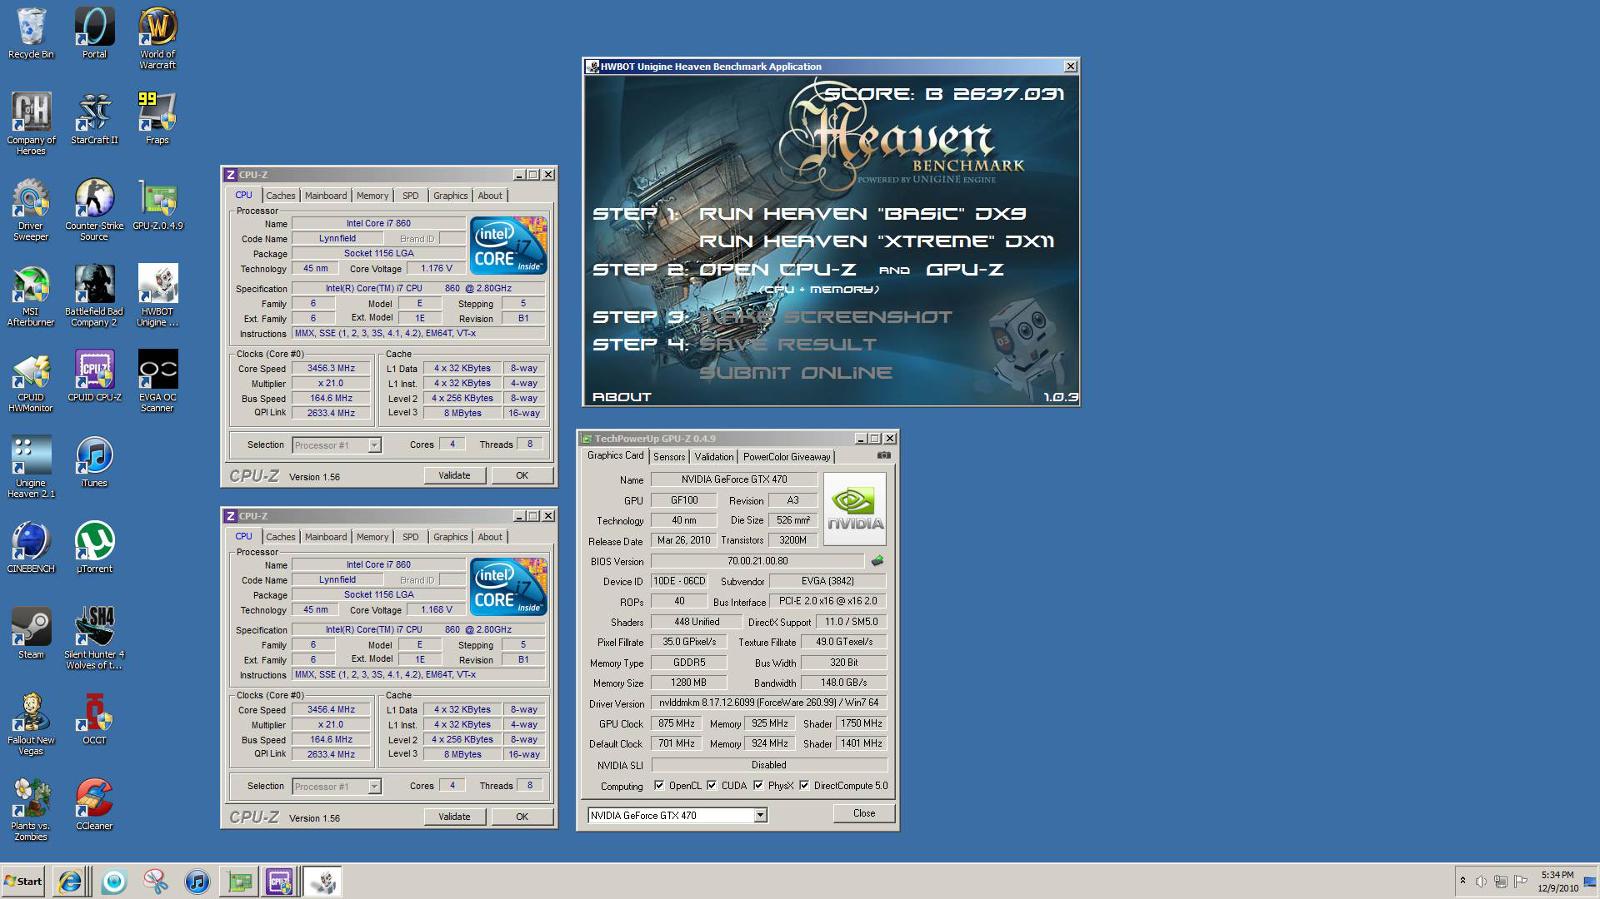The height and width of the screenshot is (899, 1600).
Task: Switch to Caches tab in upper CPU-Z
Action: [280, 196]
